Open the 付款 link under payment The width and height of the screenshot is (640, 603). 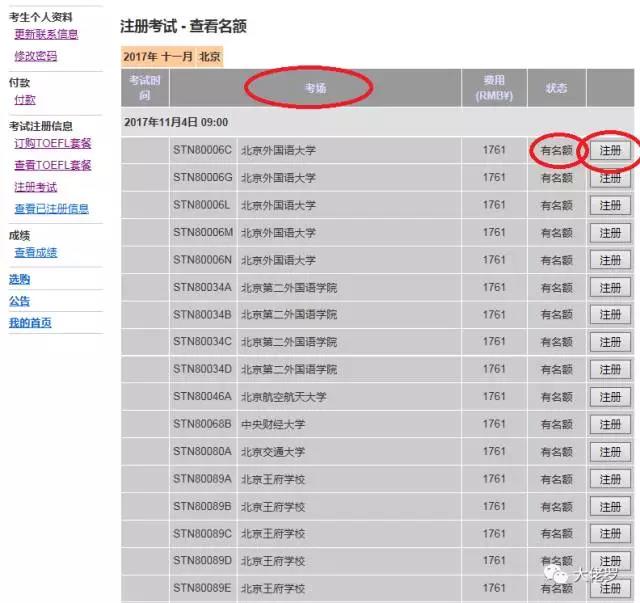click(x=25, y=100)
